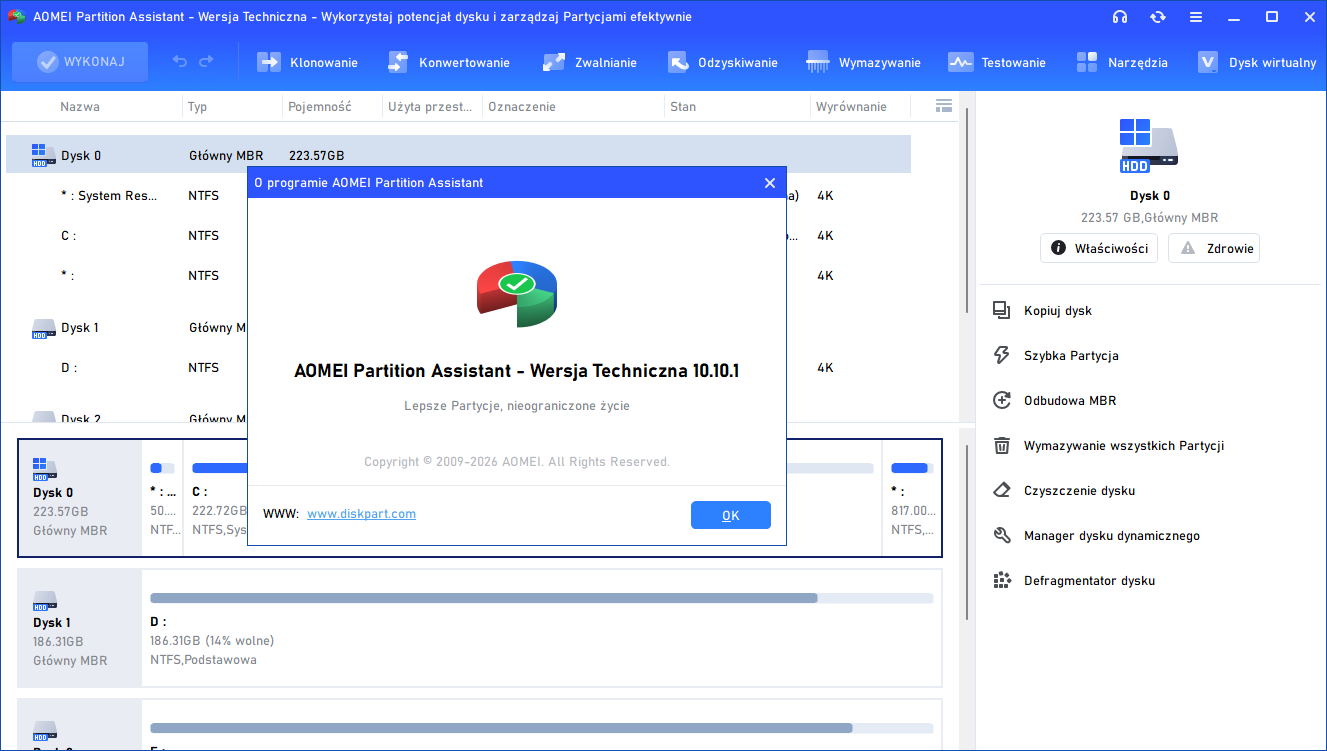This screenshot has height=751, width=1327.
Task: Click the Odzyskiwanie recovery icon
Action: [x=678, y=62]
